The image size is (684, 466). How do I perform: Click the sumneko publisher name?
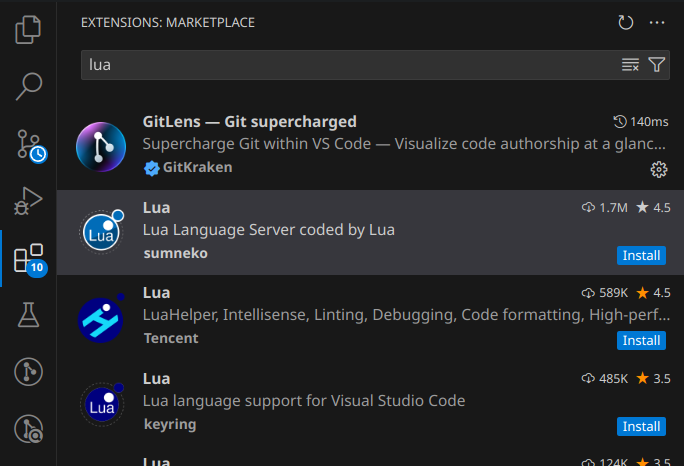[175, 253]
